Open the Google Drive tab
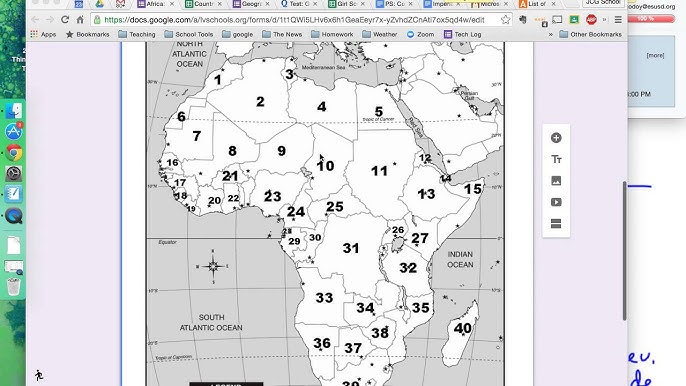Viewport: 686px width, 386px height. [x=100, y=4]
